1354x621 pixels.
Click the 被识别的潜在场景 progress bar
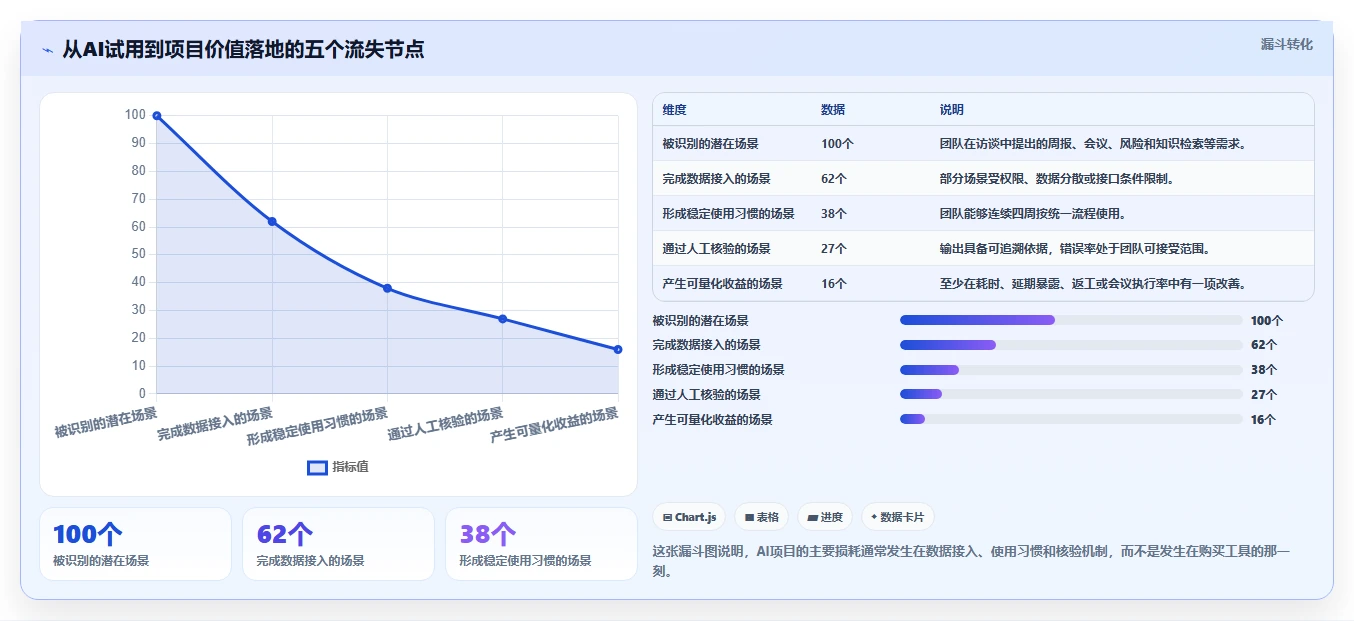click(x=1071, y=320)
